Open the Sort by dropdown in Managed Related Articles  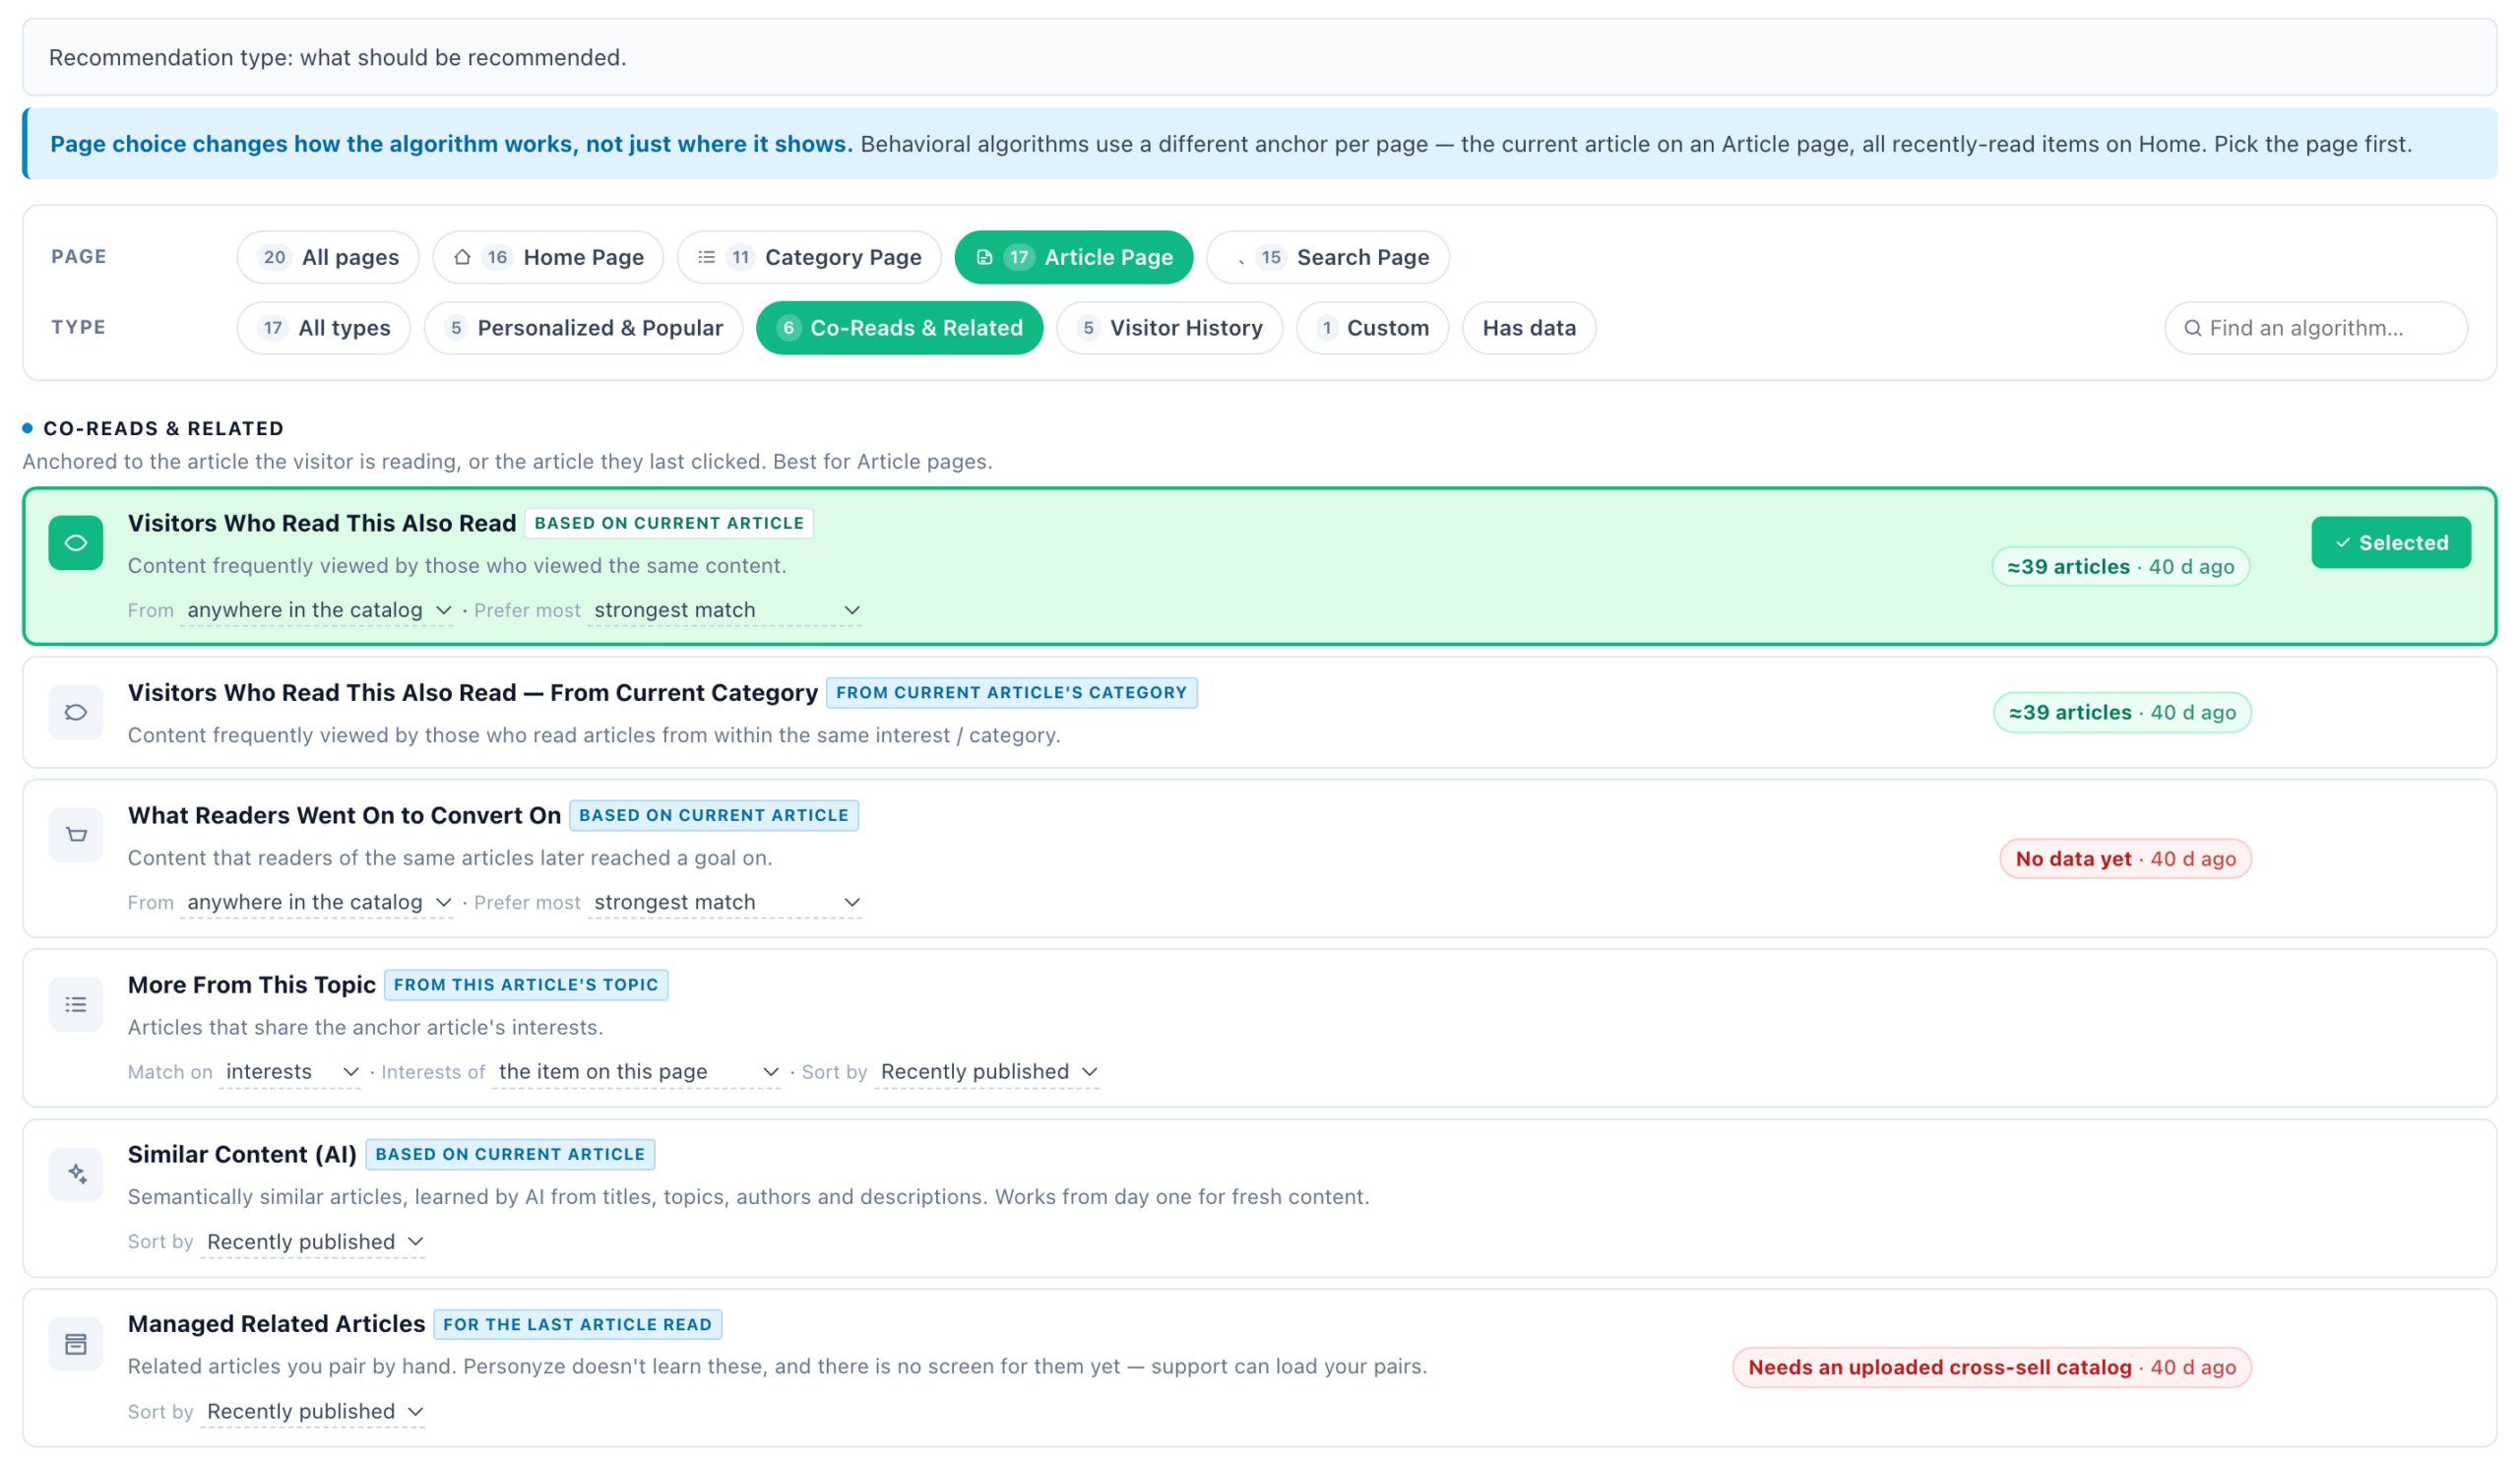click(x=313, y=1411)
